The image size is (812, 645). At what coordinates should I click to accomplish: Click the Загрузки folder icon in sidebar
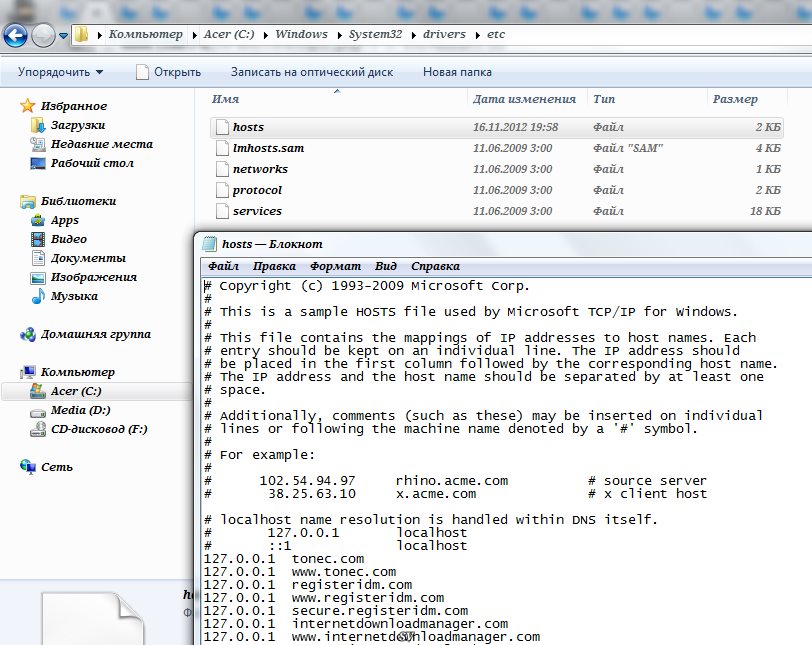[x=38, y=125]
